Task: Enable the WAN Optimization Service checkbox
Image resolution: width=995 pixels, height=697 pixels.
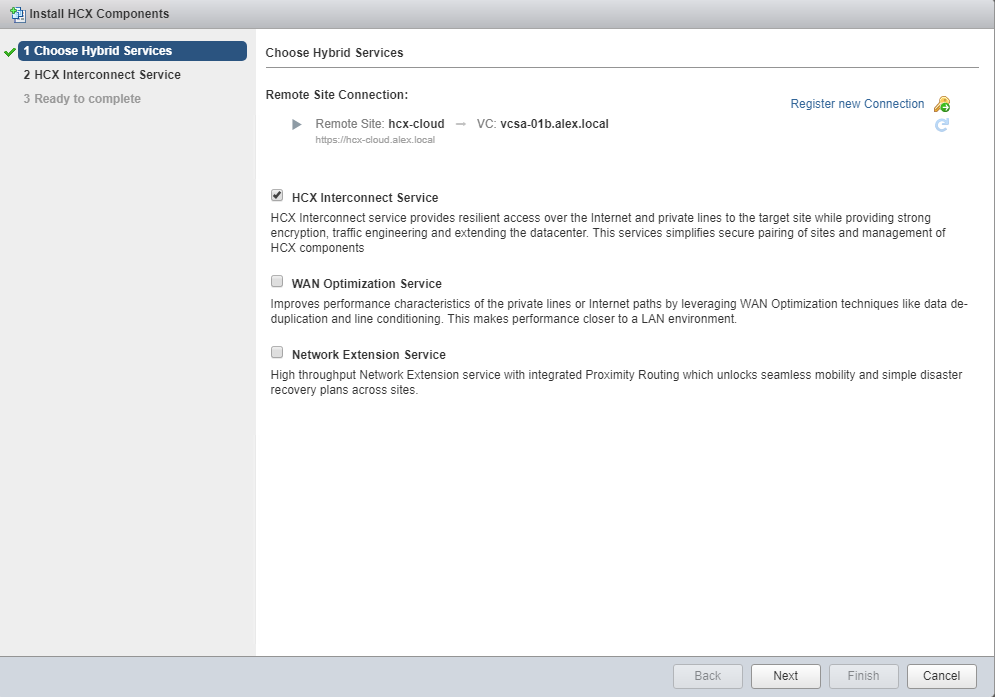Action: [x=277, y=281]
